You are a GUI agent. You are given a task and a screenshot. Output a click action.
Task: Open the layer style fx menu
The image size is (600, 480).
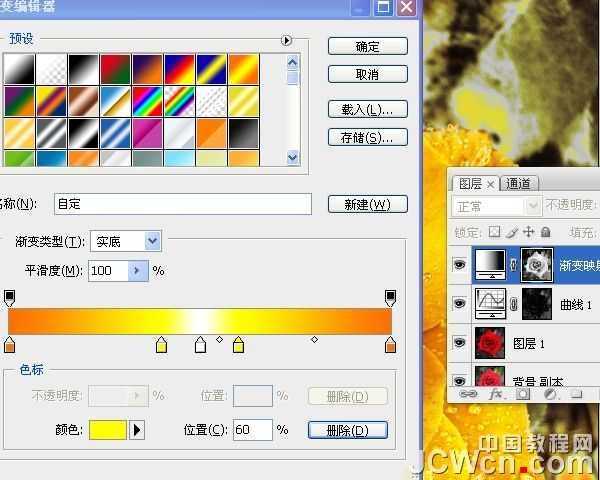(x=494, y=395)
